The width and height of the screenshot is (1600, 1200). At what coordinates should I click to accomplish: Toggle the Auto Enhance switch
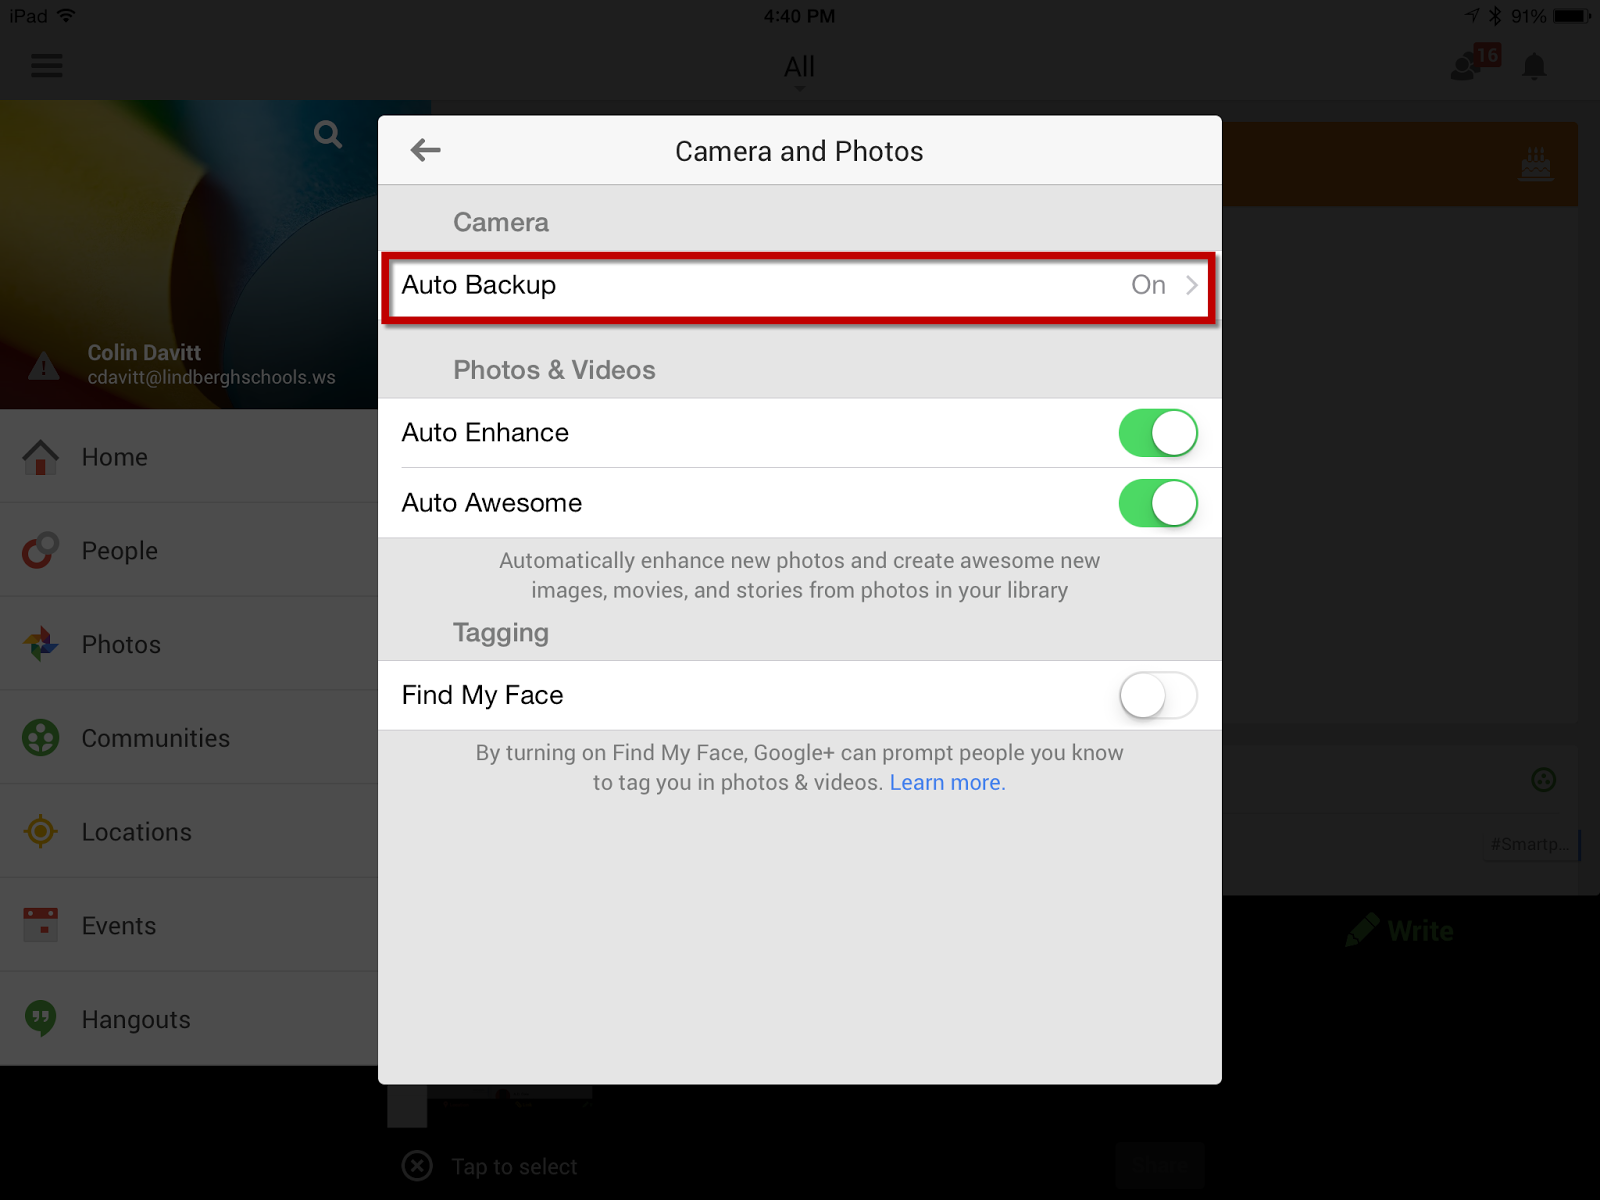[x=1158, y=433]
